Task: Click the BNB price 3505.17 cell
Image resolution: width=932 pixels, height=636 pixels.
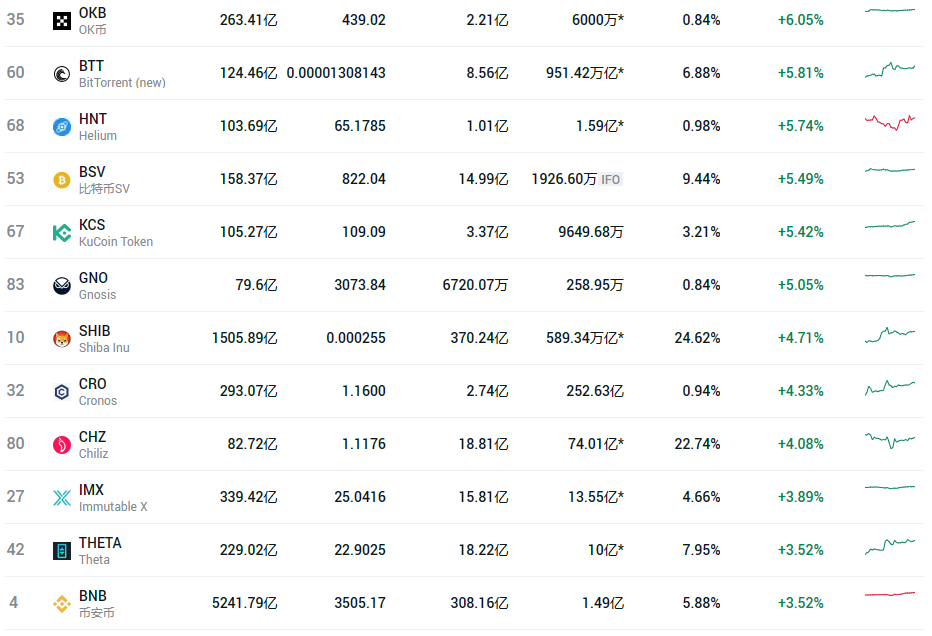Action: click(x=360, y=603)
